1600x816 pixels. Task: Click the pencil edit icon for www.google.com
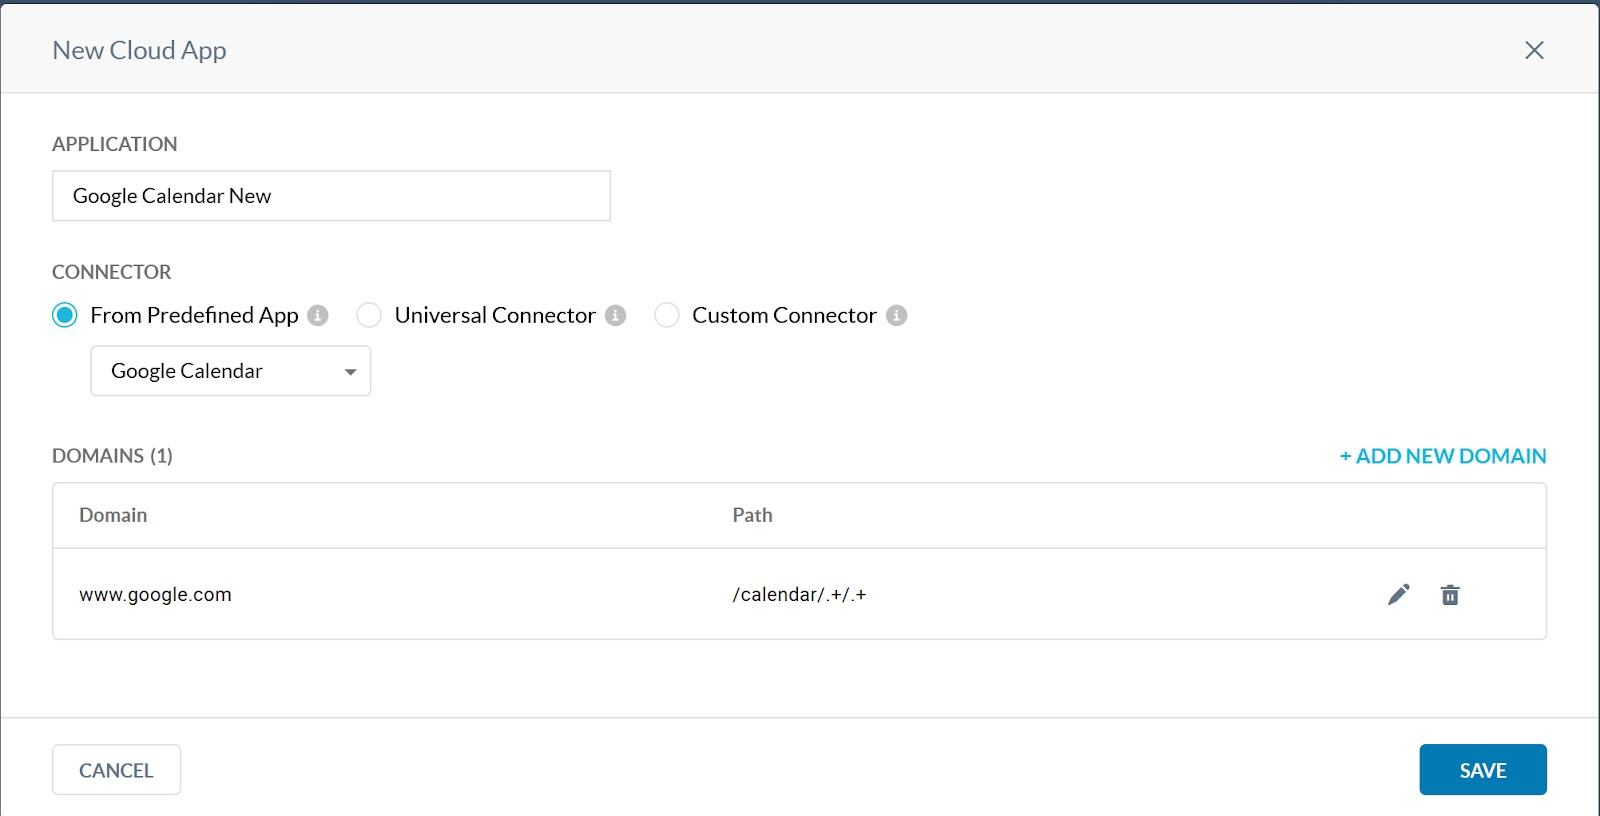point(1399,595)
